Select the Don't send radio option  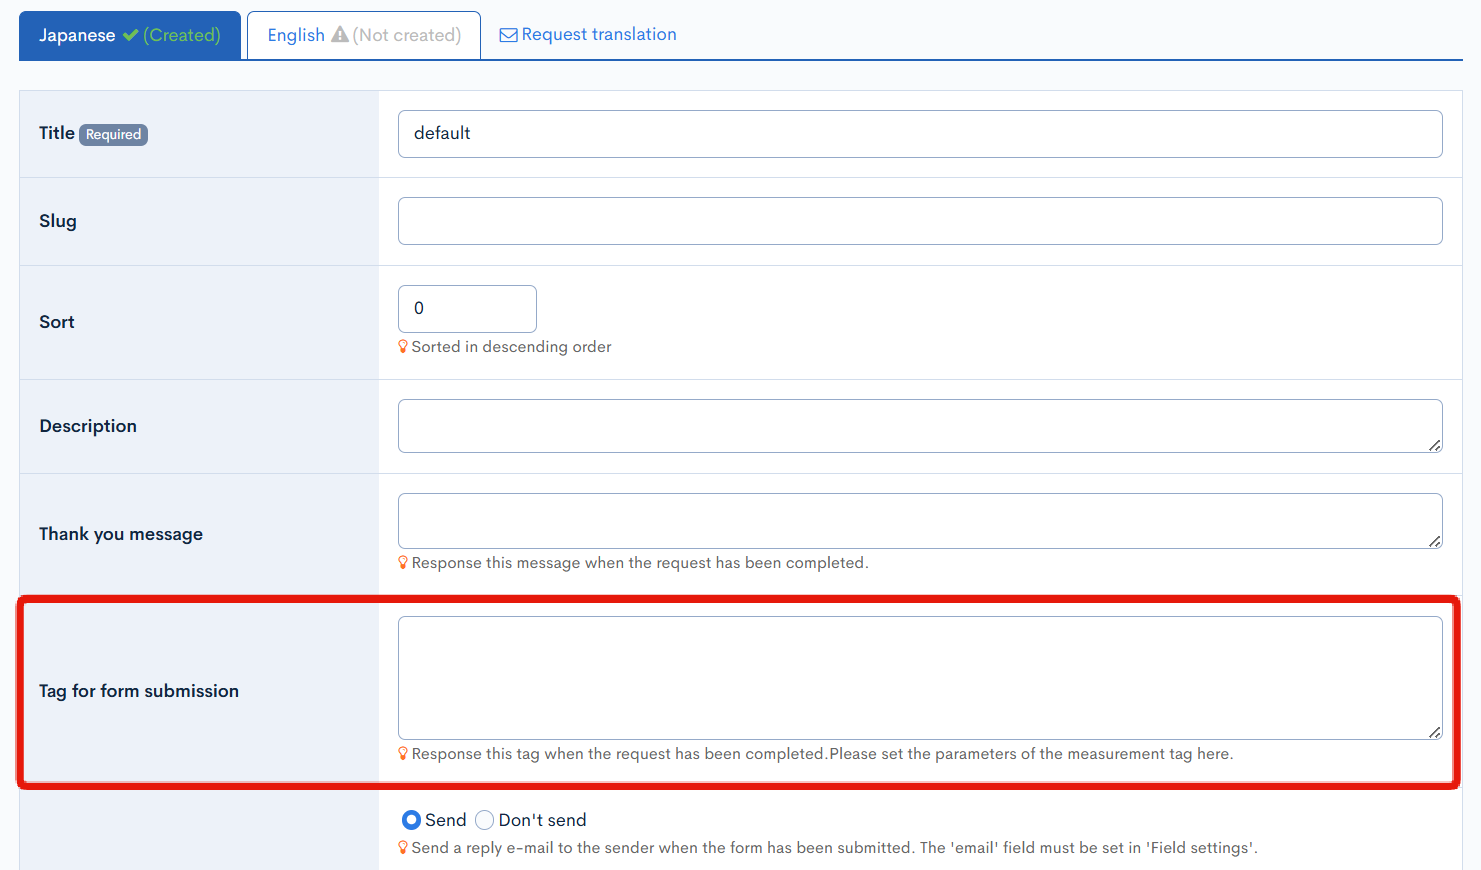pos(485,820)
